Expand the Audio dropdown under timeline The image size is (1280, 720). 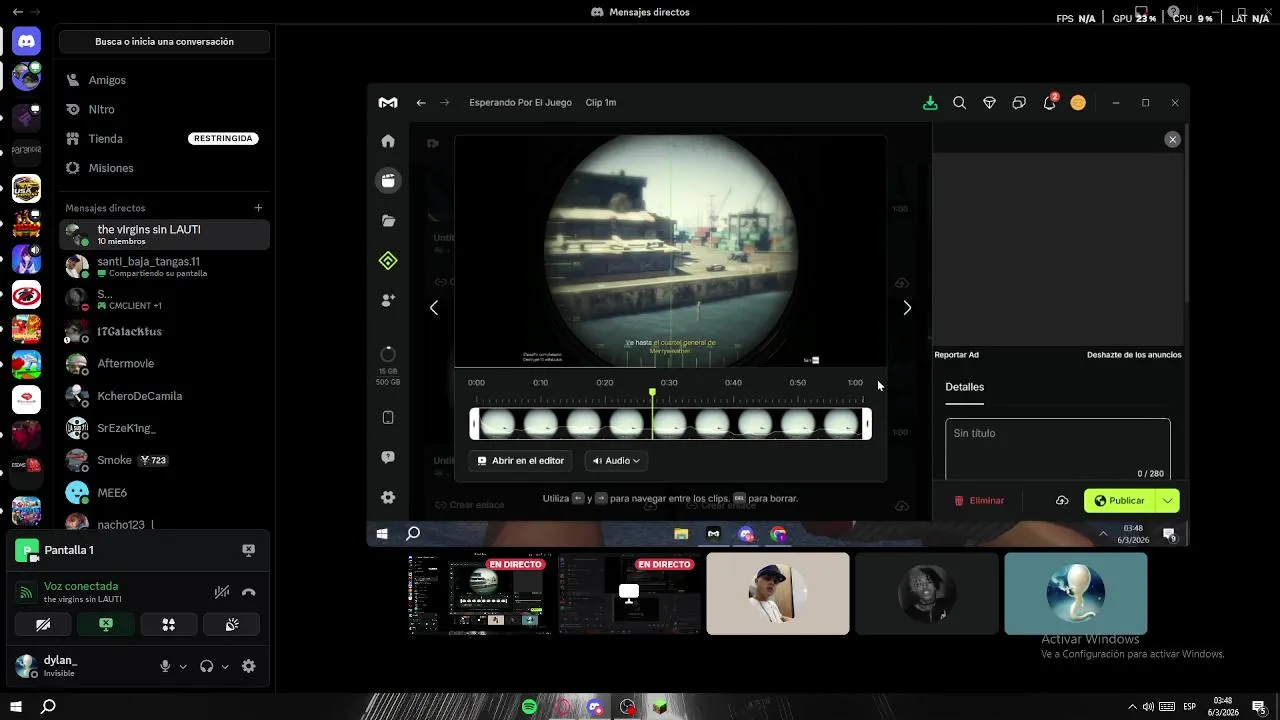(x=616, y=461)
